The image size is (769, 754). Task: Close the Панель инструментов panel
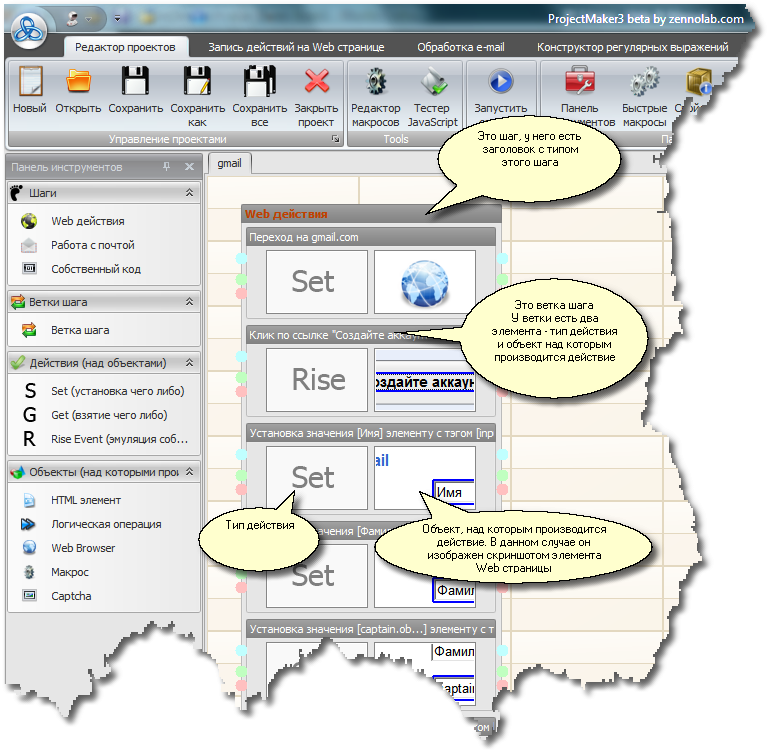(189, 167)
